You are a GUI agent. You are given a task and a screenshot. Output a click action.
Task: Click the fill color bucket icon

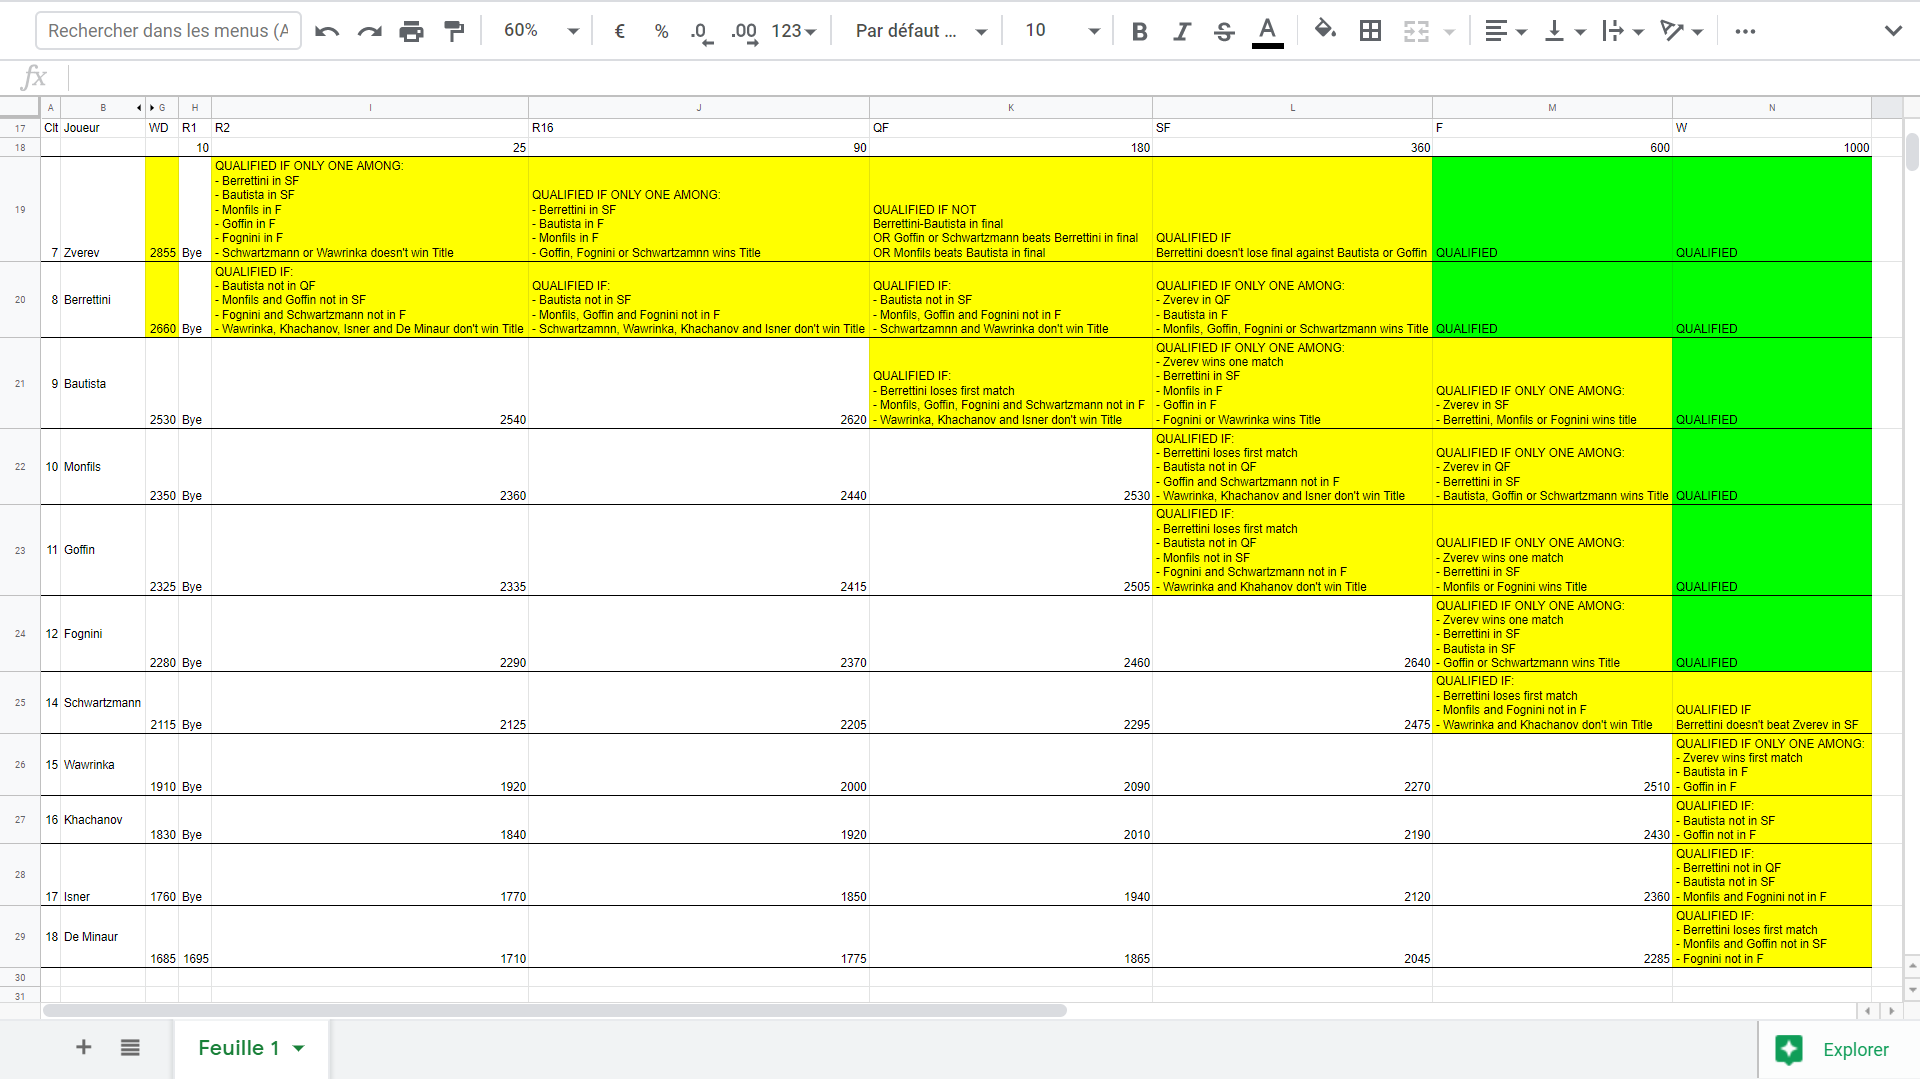coord(1325,31)
